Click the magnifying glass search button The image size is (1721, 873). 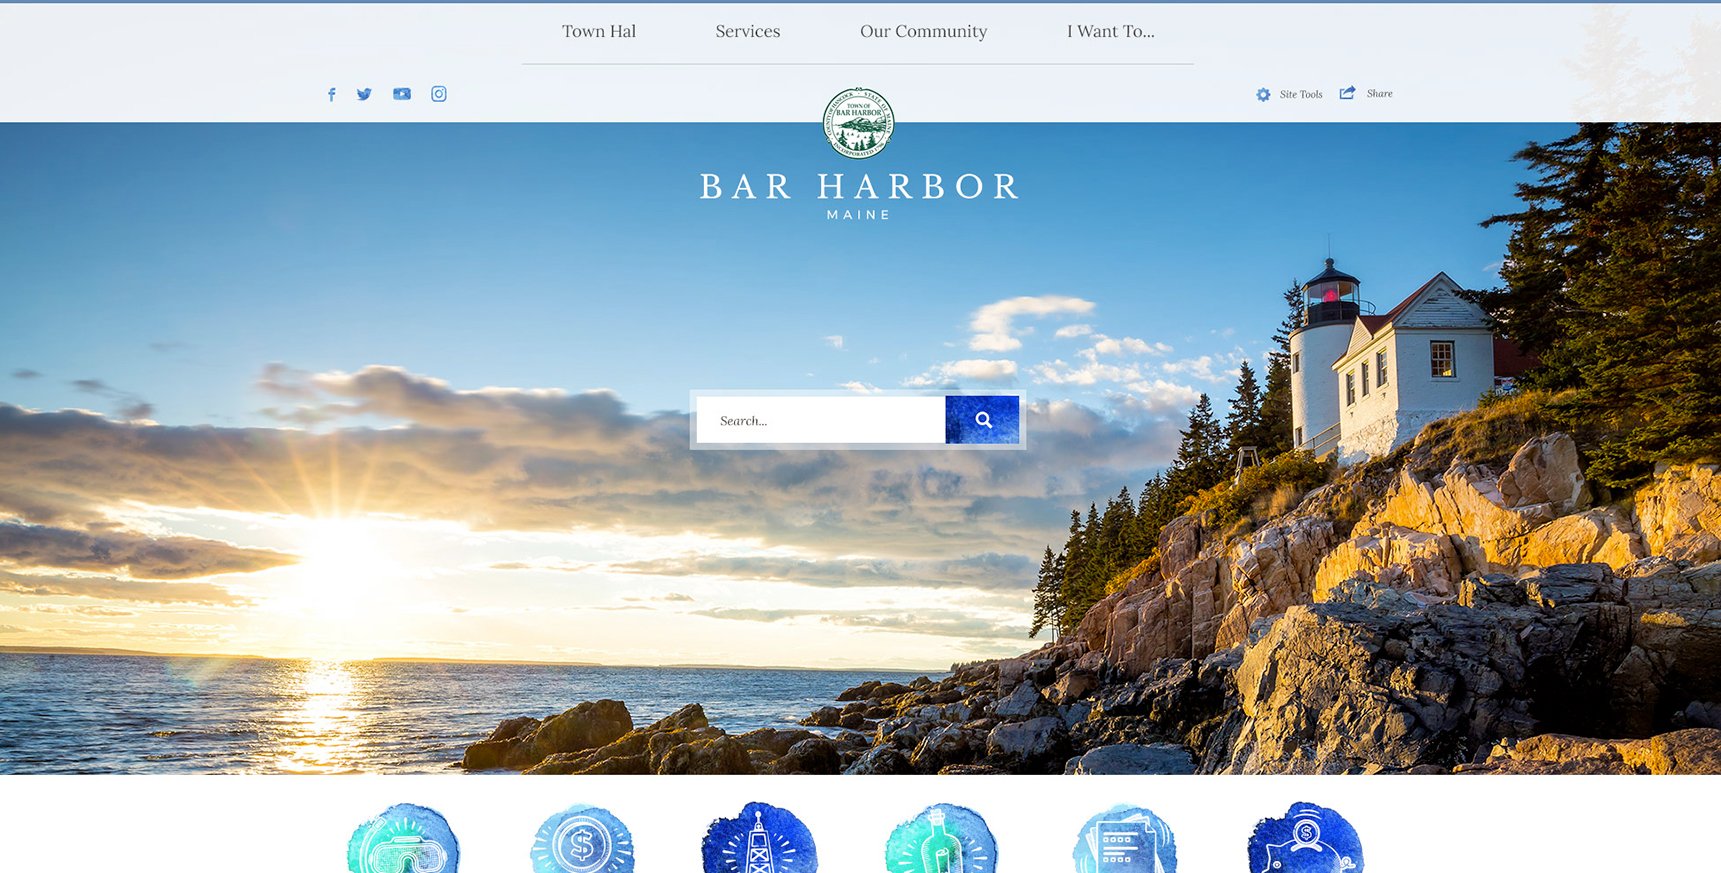[x=983, y=420]
